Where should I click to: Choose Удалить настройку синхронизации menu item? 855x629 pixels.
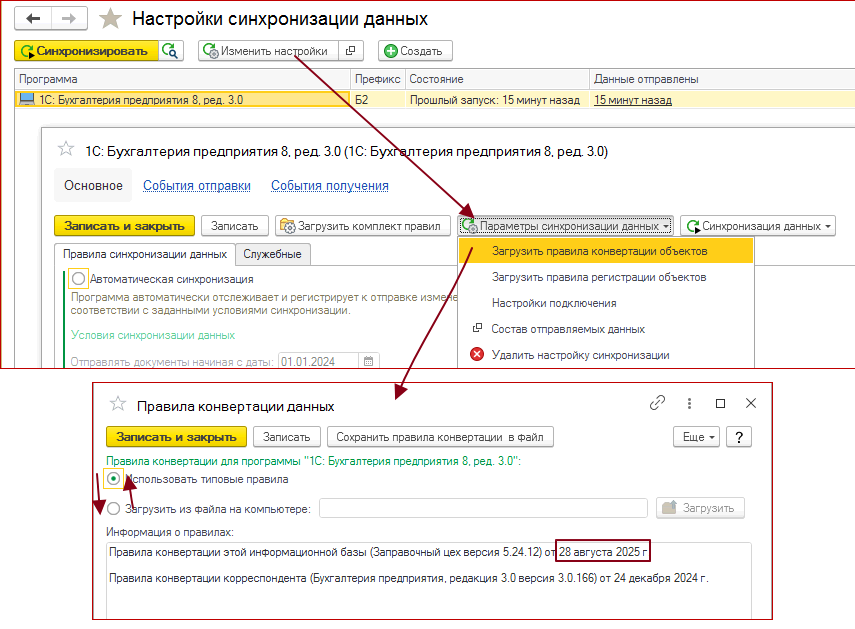606,355
